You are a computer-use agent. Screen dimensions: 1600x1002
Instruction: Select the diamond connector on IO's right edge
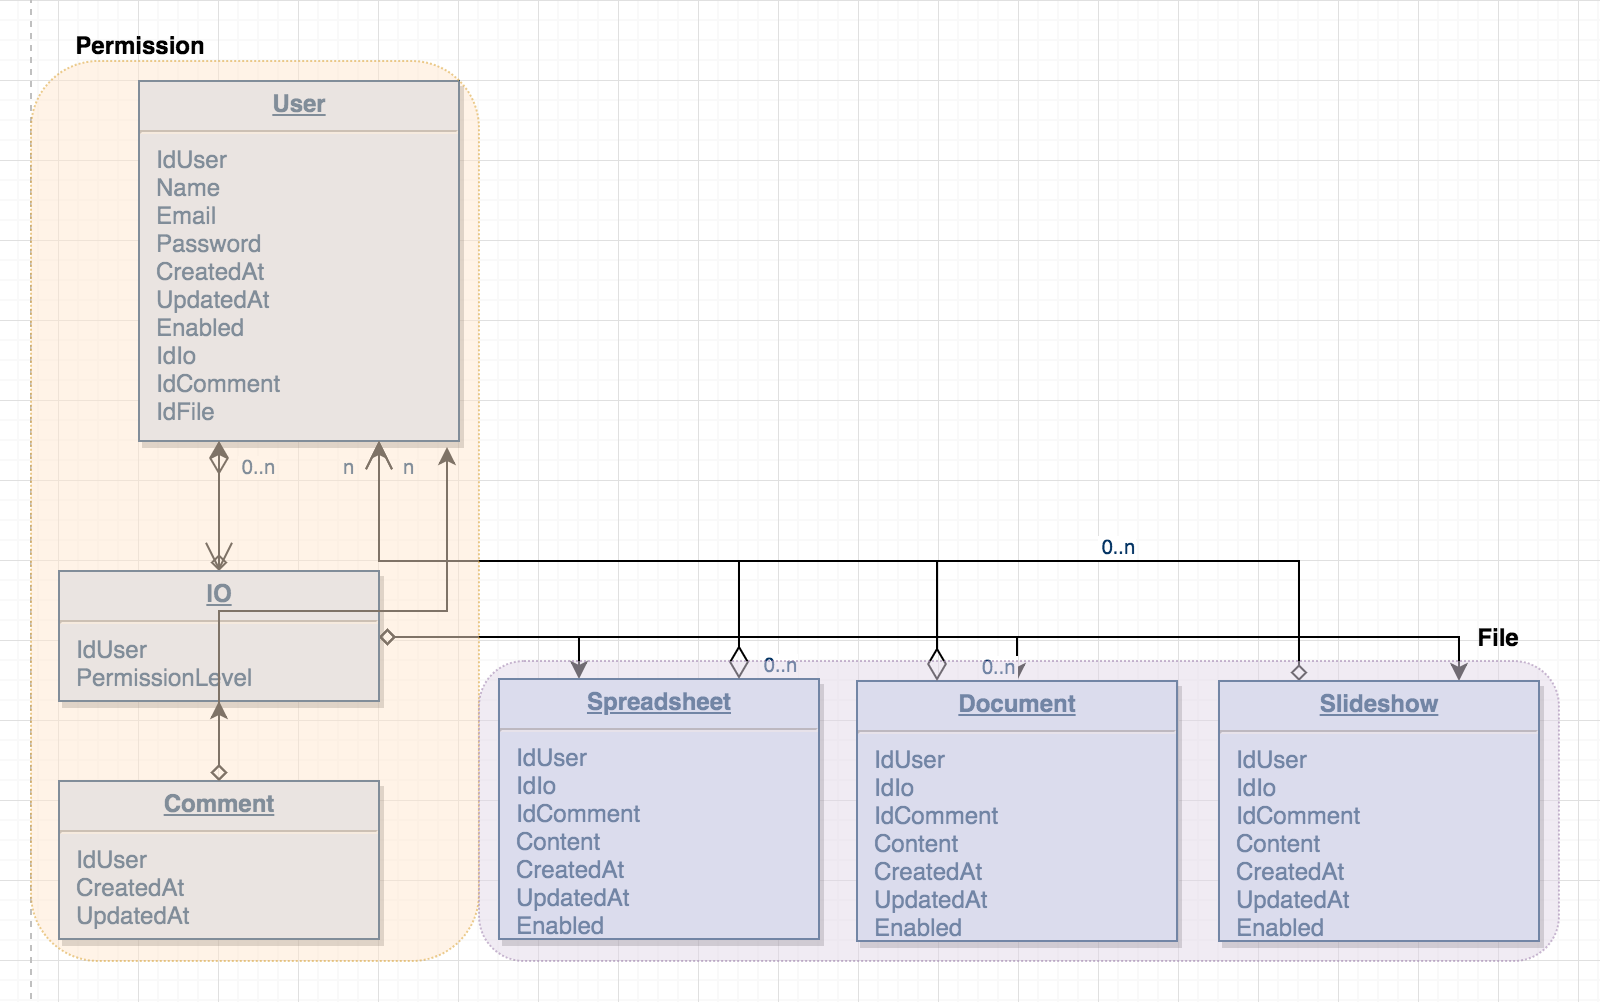coord(388,637)
